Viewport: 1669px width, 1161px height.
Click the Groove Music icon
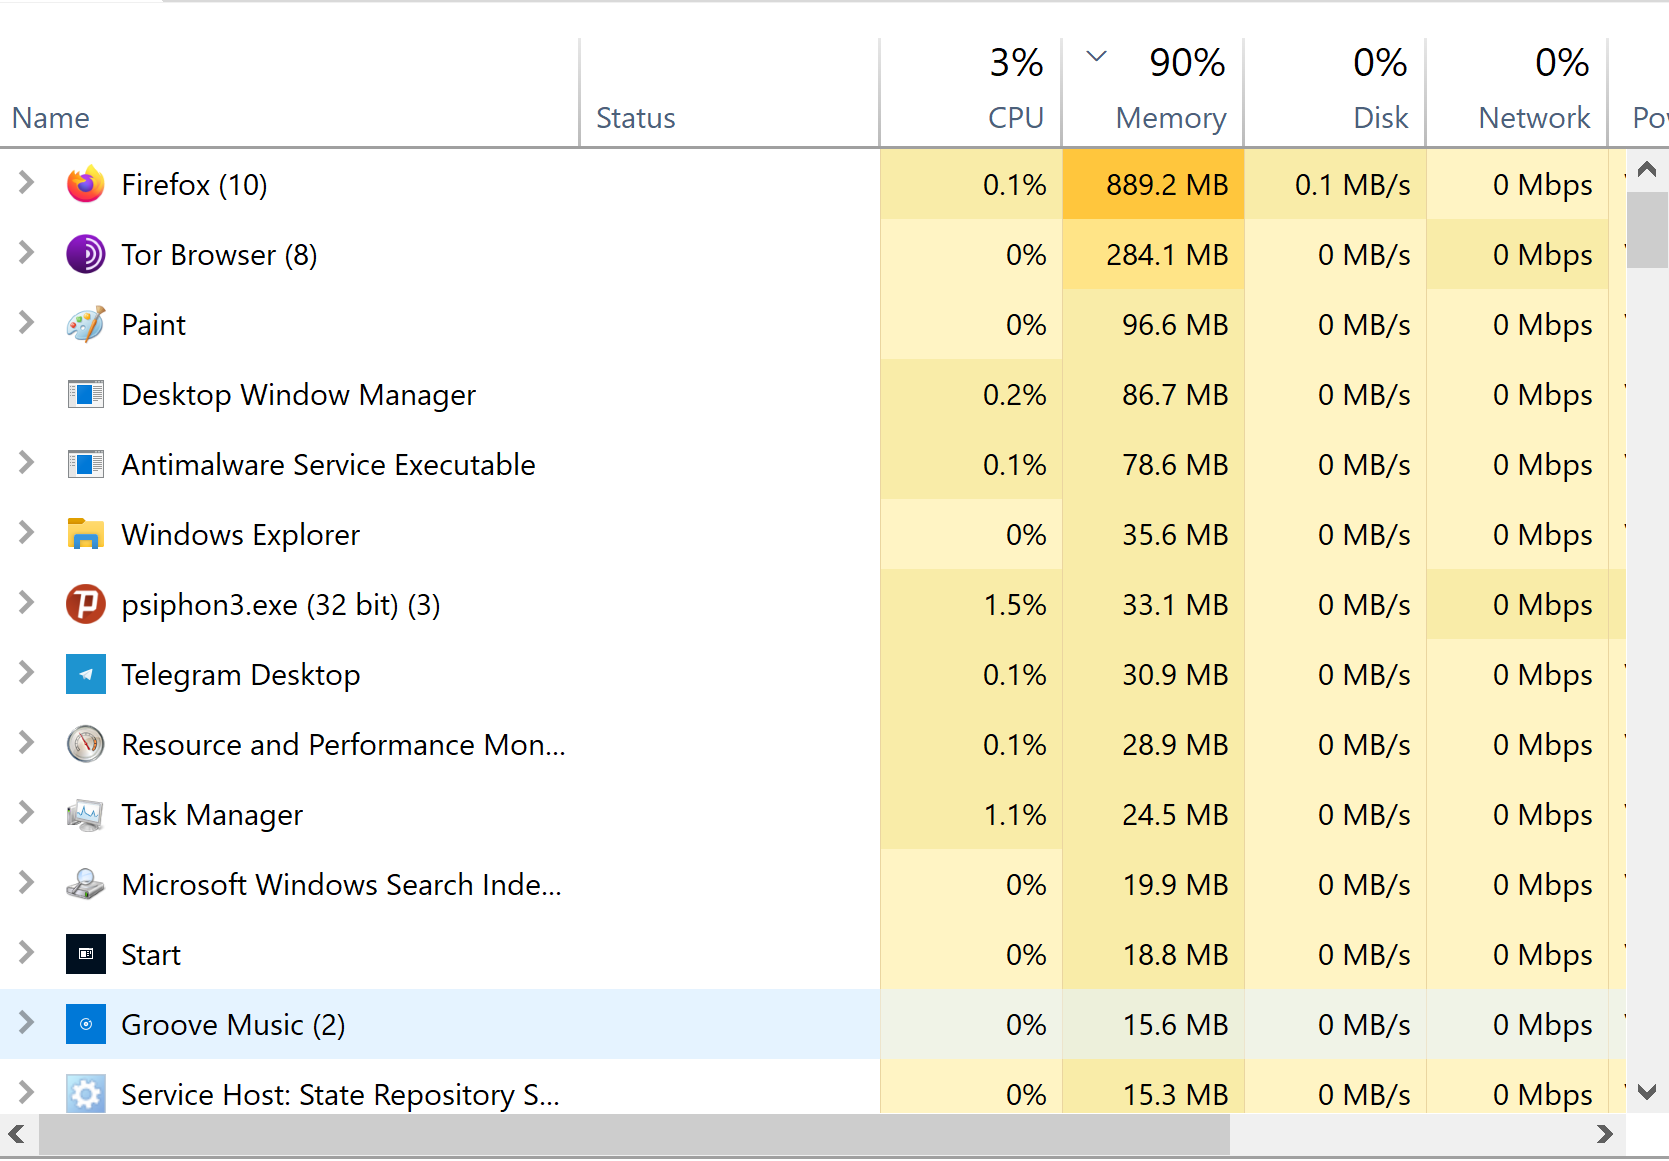(86, 1025)
